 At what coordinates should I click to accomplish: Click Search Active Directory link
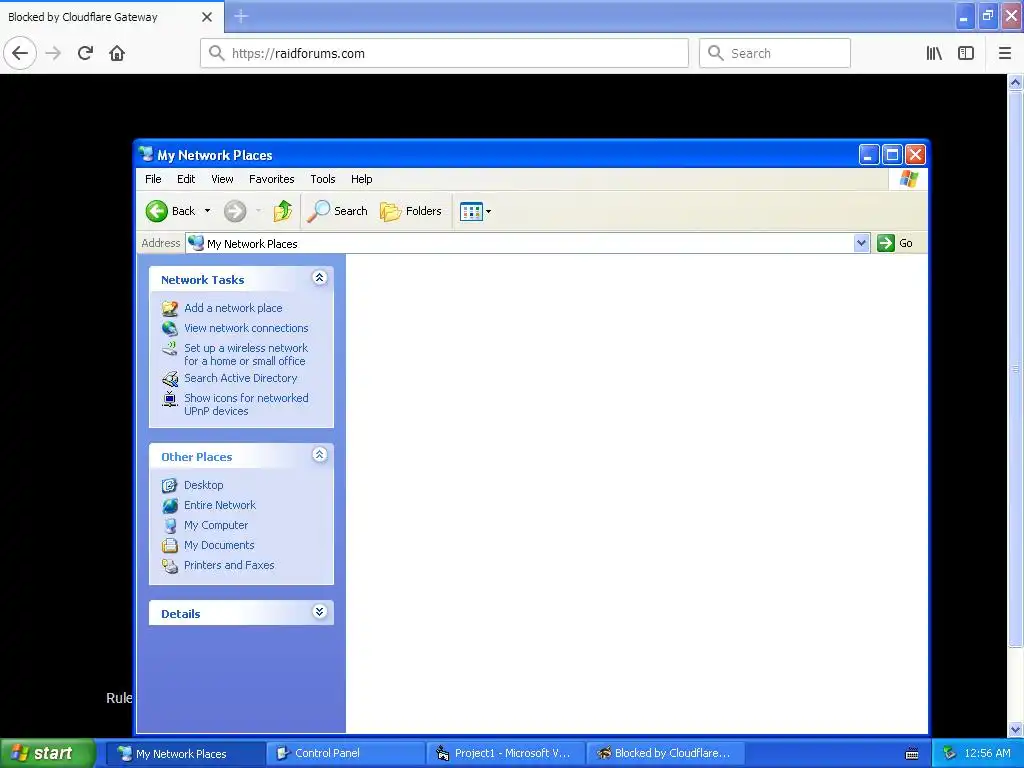pyautogui.click(x=240, y=378)
